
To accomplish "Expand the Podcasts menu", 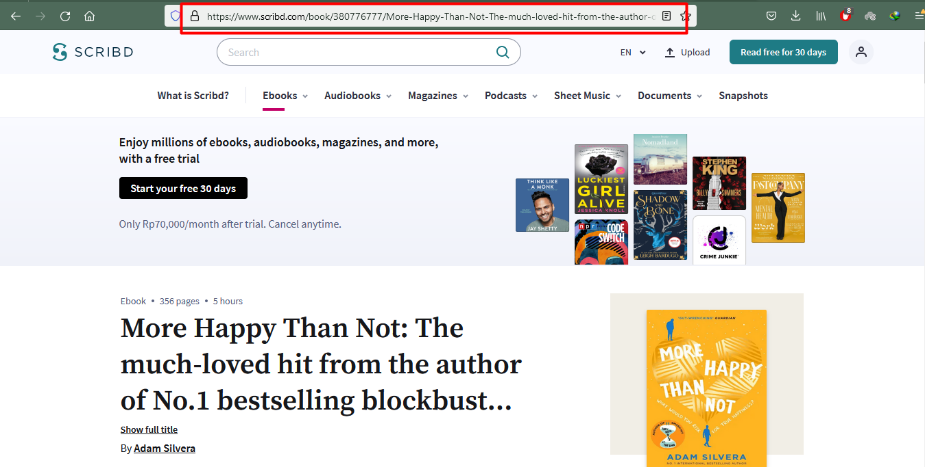I will click(x=511, y=96).
